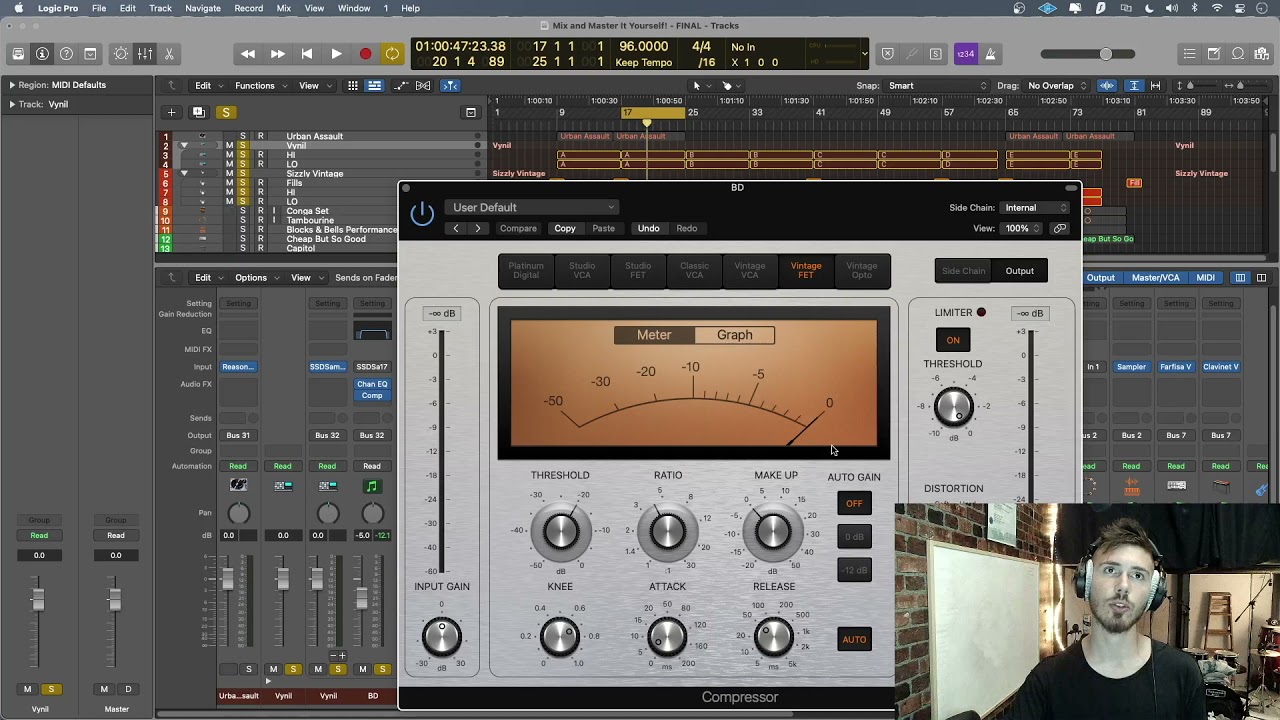
Task: Open the Snap Smart dropdown
Action: coord(938,86)
